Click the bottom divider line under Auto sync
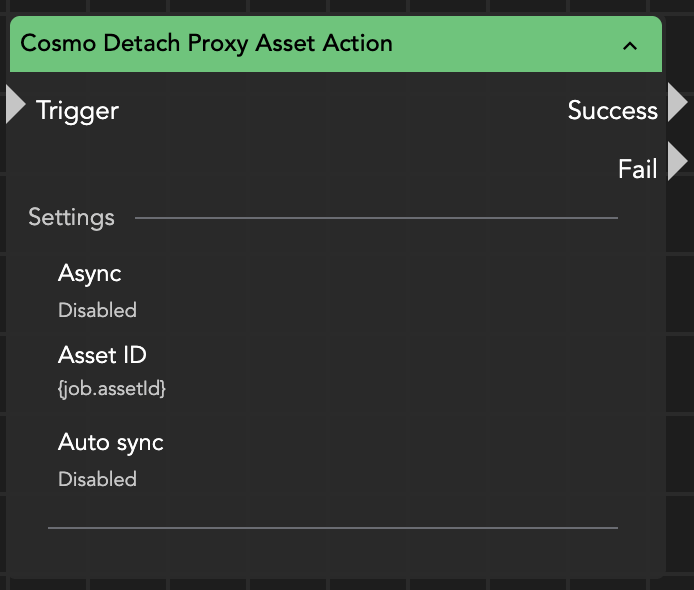Screen dimensions: 694x590 click(x=332, y=527)
